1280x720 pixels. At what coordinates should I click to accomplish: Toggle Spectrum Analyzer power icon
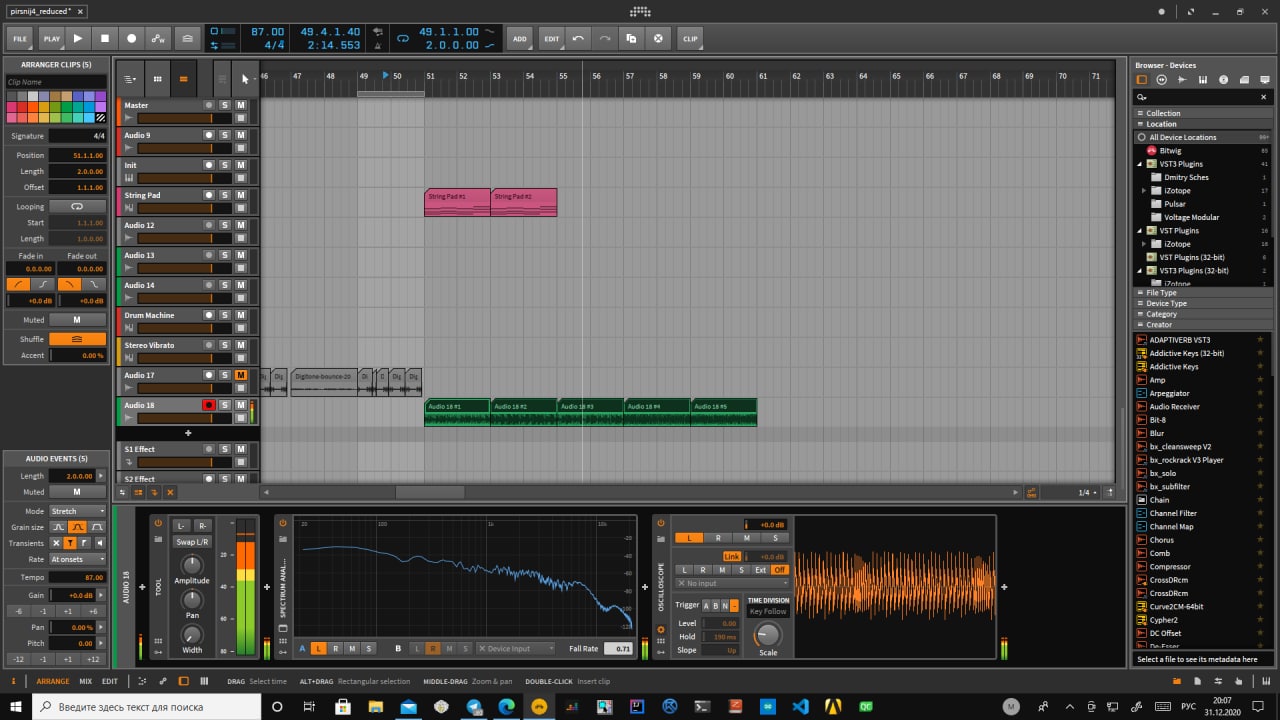283,523
